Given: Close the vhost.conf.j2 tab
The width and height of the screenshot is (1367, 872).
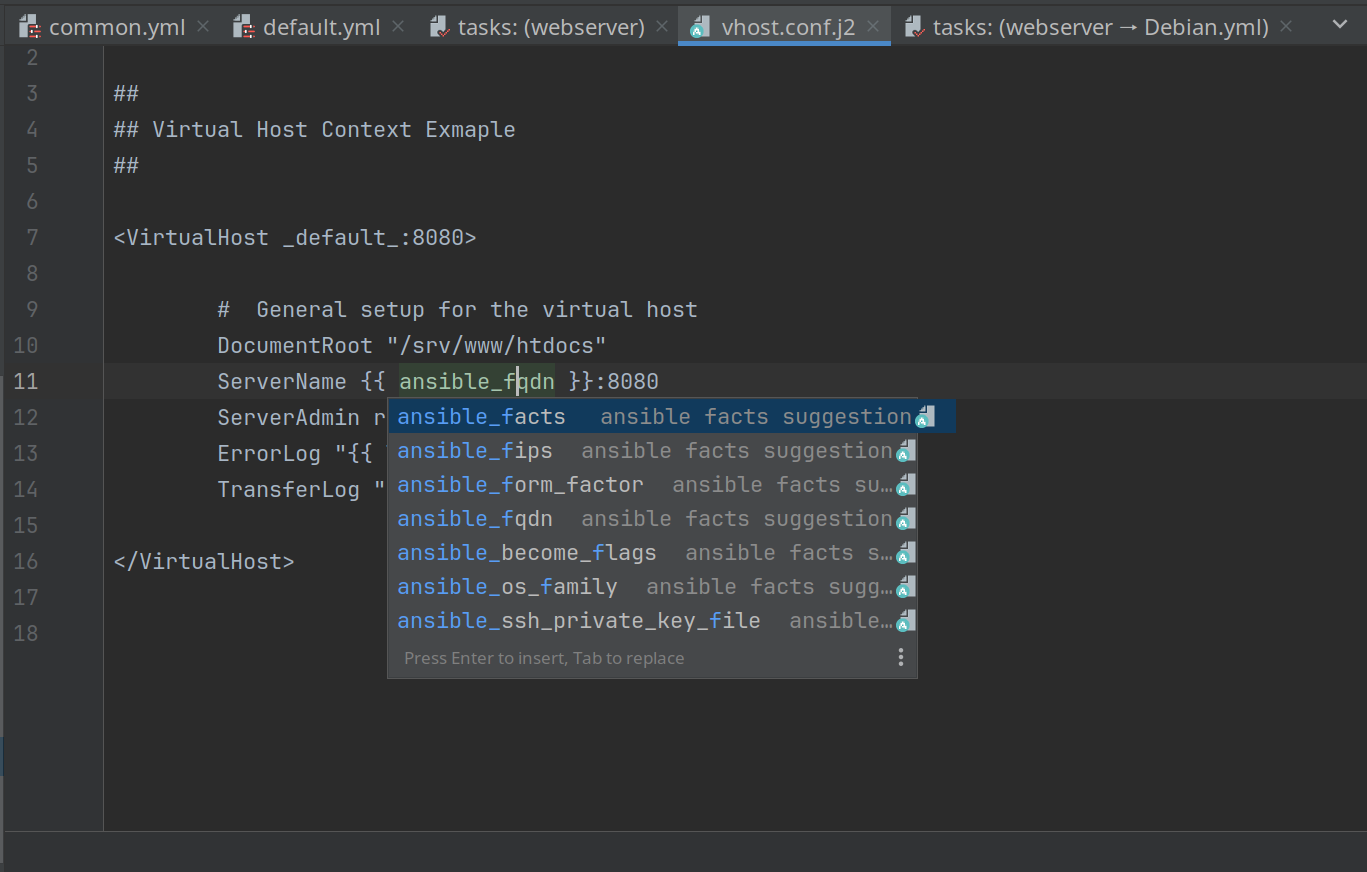Looking at the screenshot, I should [874, 27].
